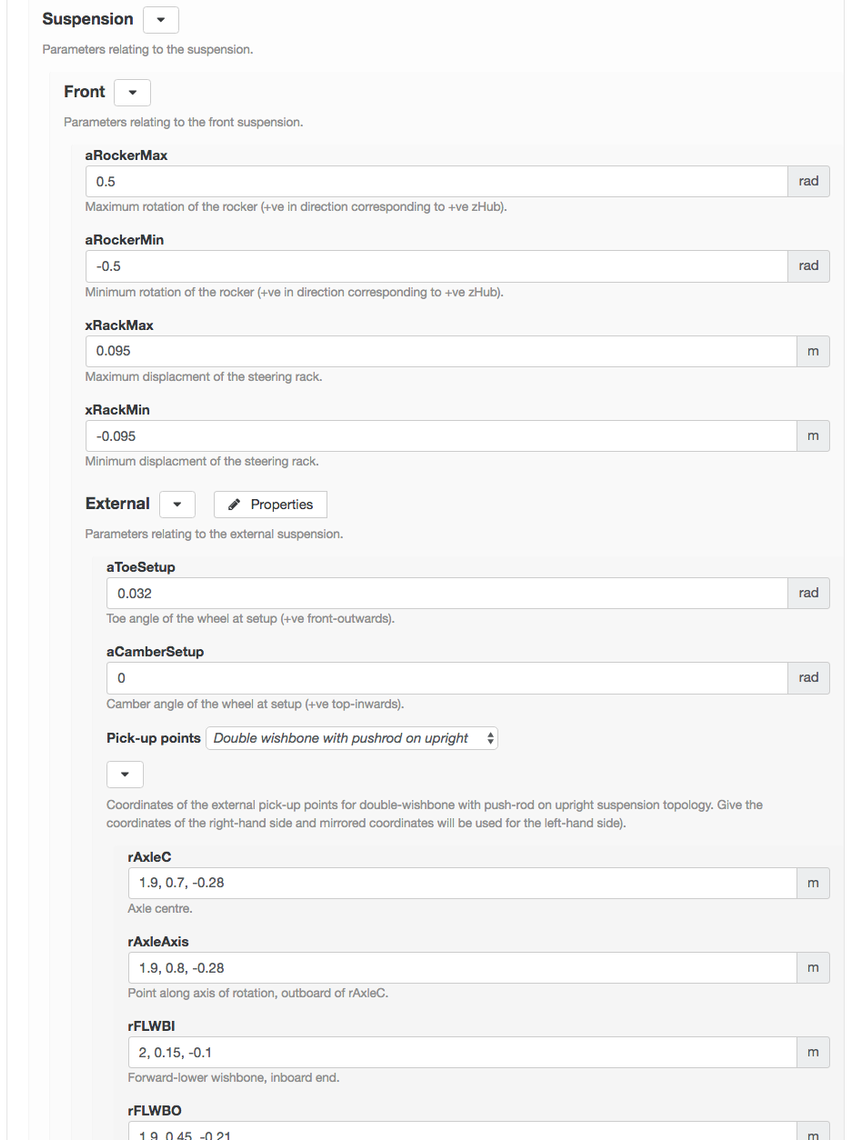This screenshot has height=1140, width=853.
Task: Open the External section dropdown caret
Action: pyautogui.click(x=177, y=505)
